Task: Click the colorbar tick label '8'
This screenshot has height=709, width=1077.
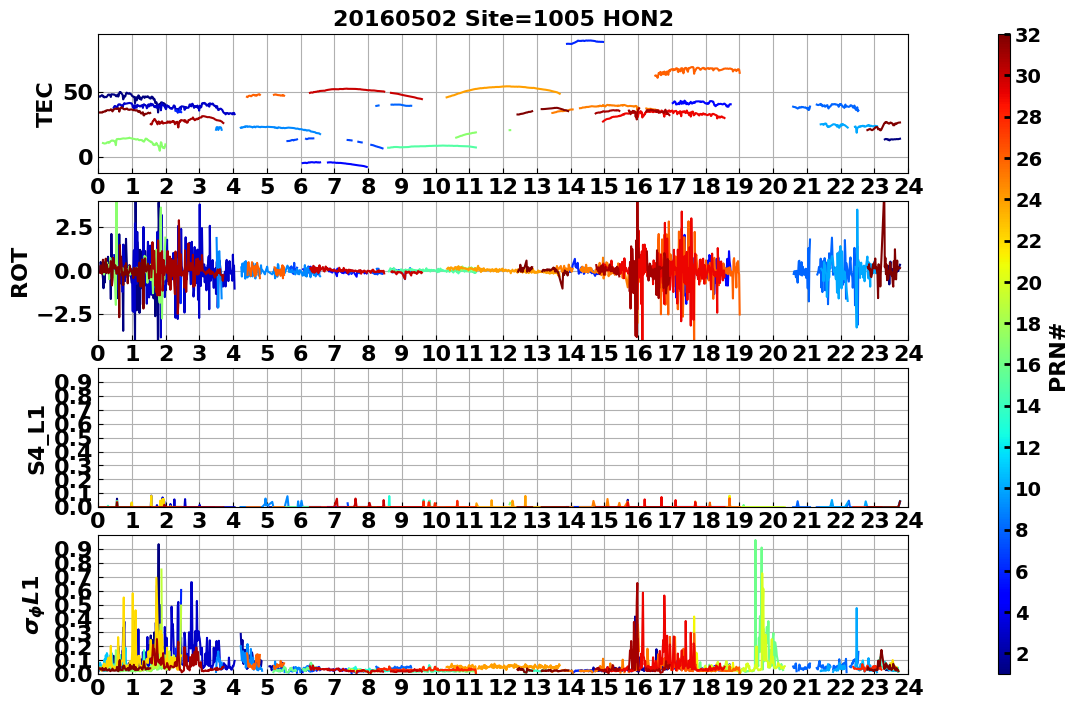Action: tap(1022, 530)
